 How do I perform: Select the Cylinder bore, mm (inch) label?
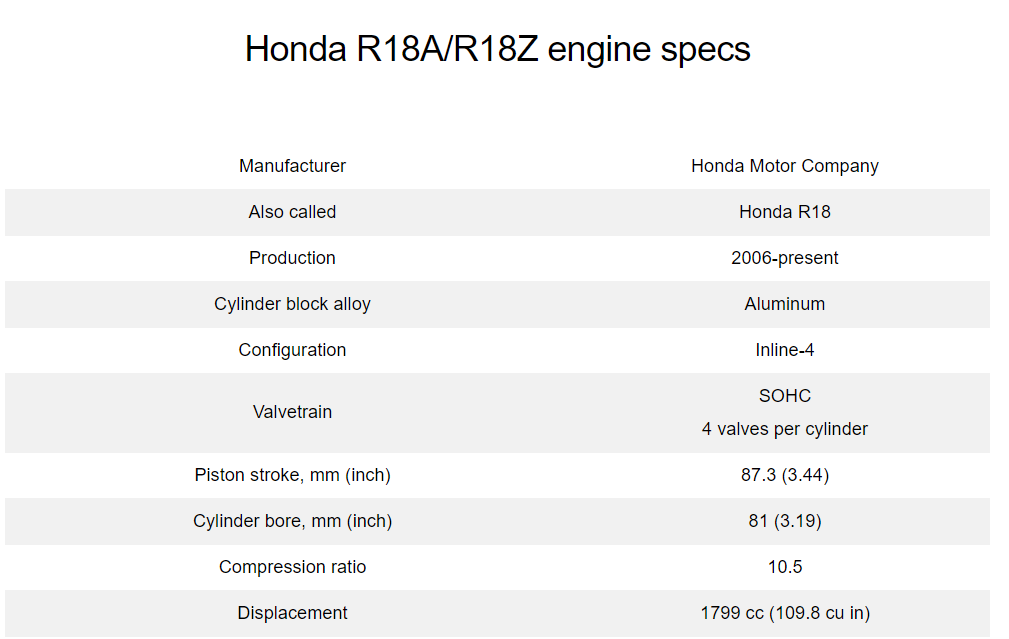[292, 521]
